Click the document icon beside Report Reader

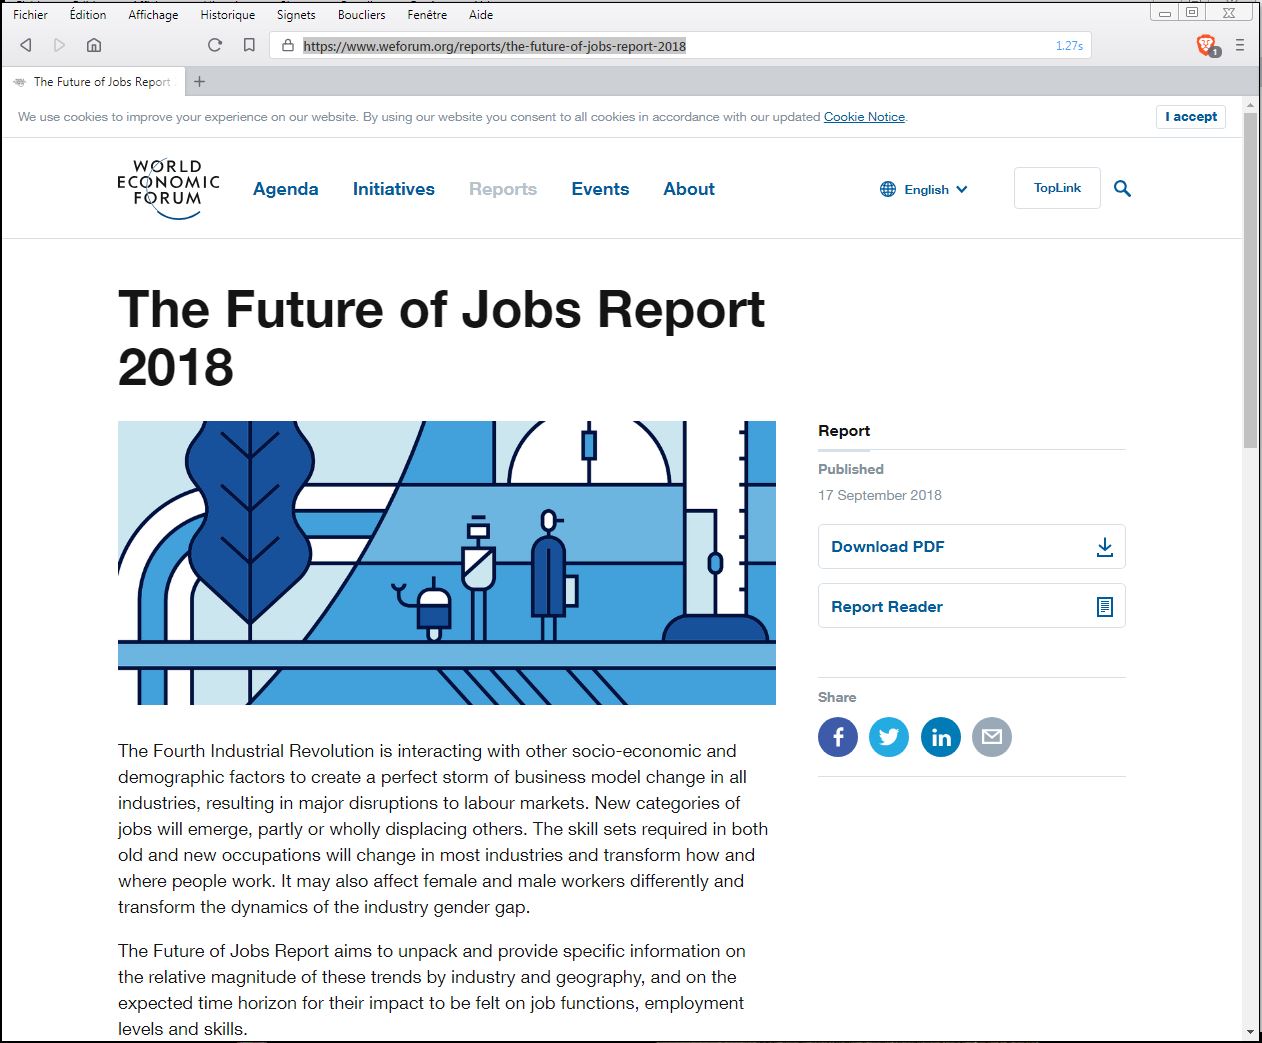point(1104,607)
